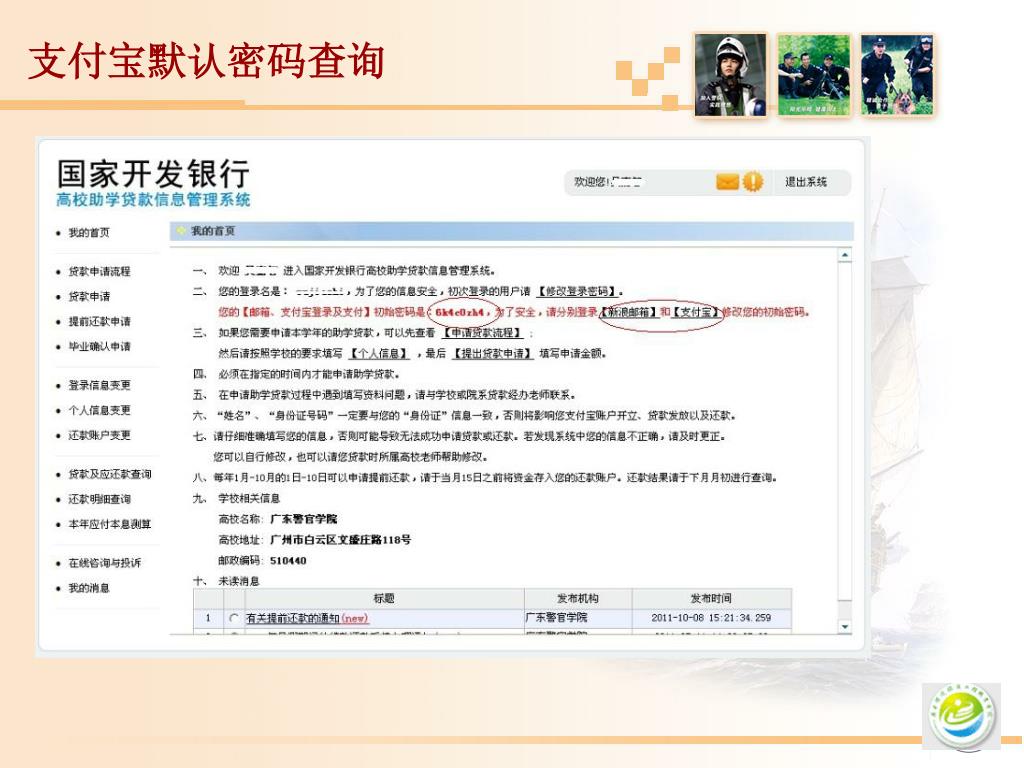1024x768 pixels.
Task: Open the 【申请贷款流程】 link
Action: pyautogui.click(x=483, y=333)
